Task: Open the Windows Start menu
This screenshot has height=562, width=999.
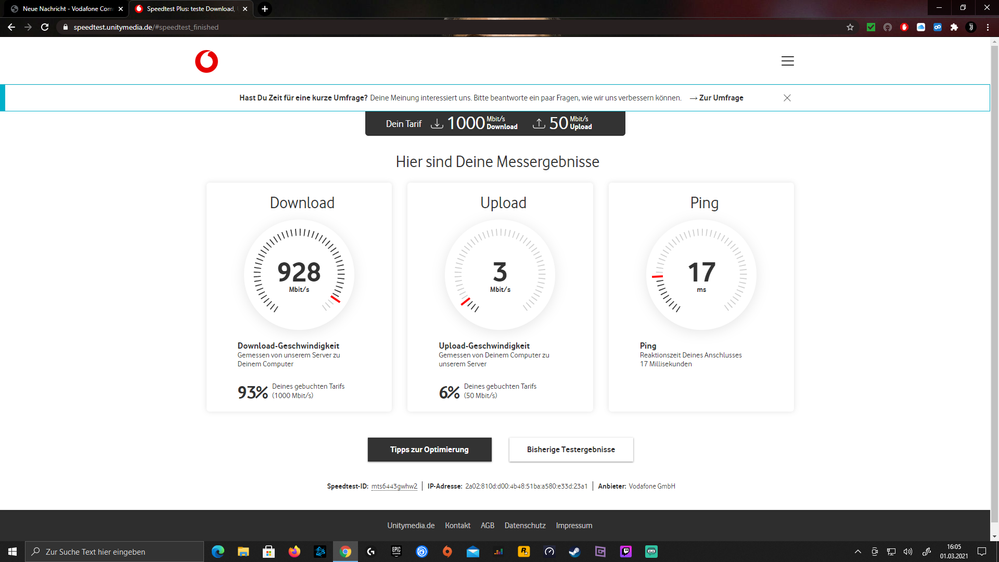Action: click(12, 552)
